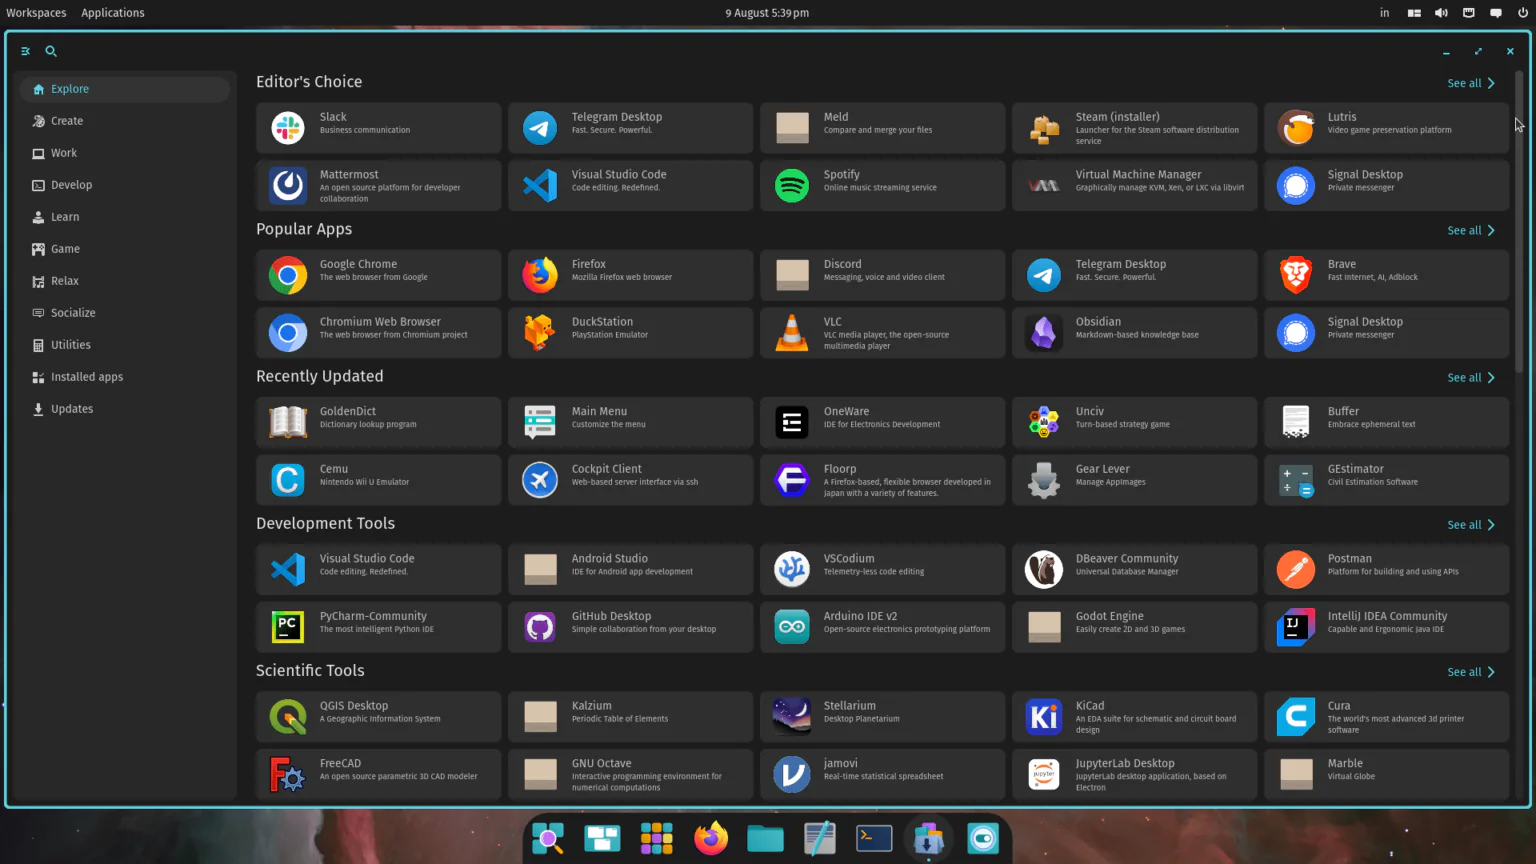
Task: Launch Firefox from the dock
Action: click(711, 838)
